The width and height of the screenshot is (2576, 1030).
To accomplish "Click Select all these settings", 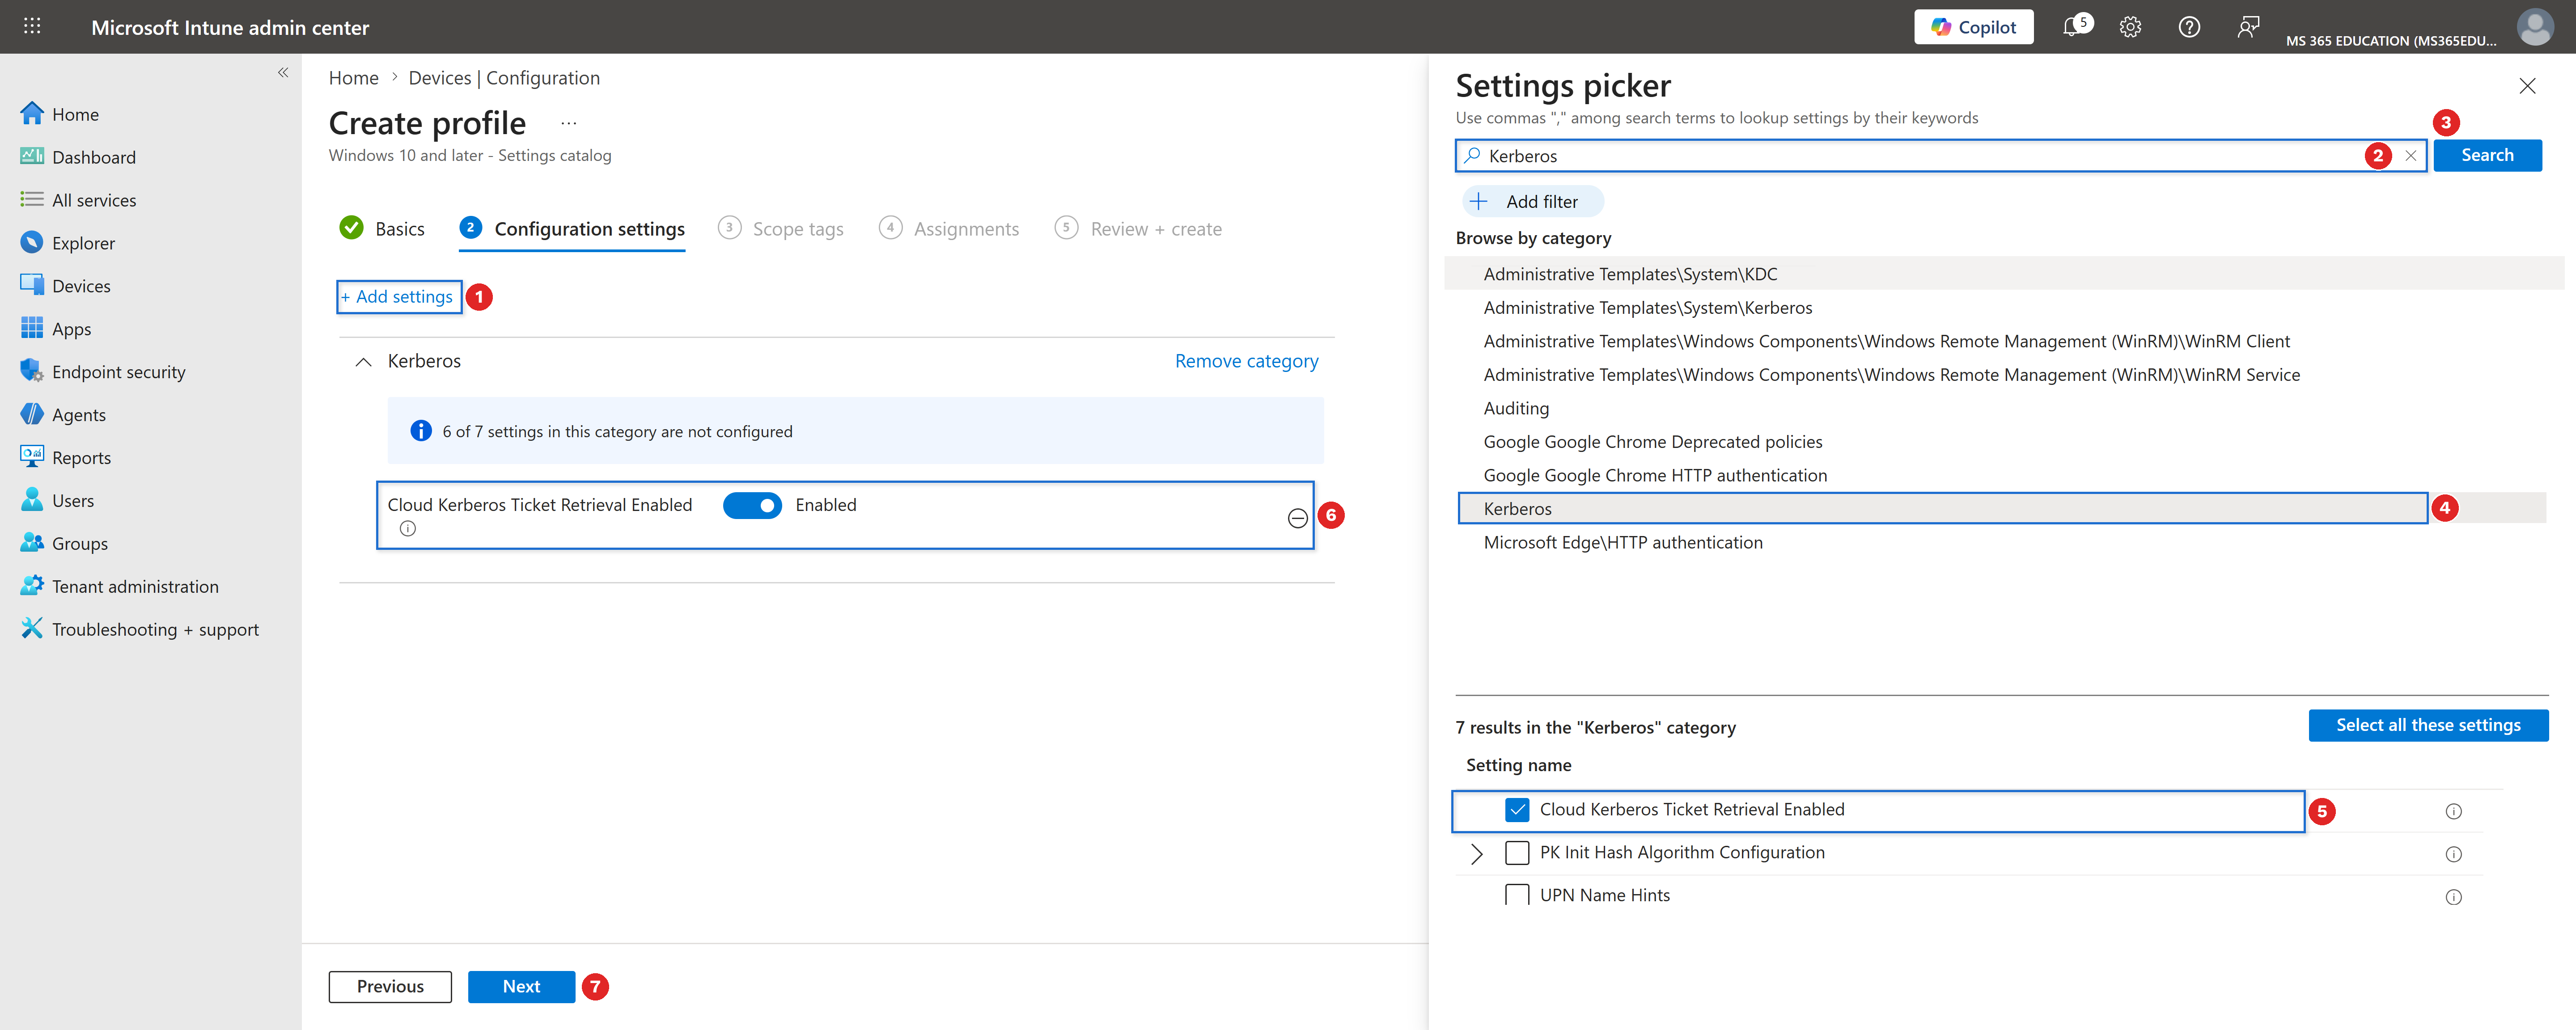I will pyautogui.click(x=2428, y=725).
